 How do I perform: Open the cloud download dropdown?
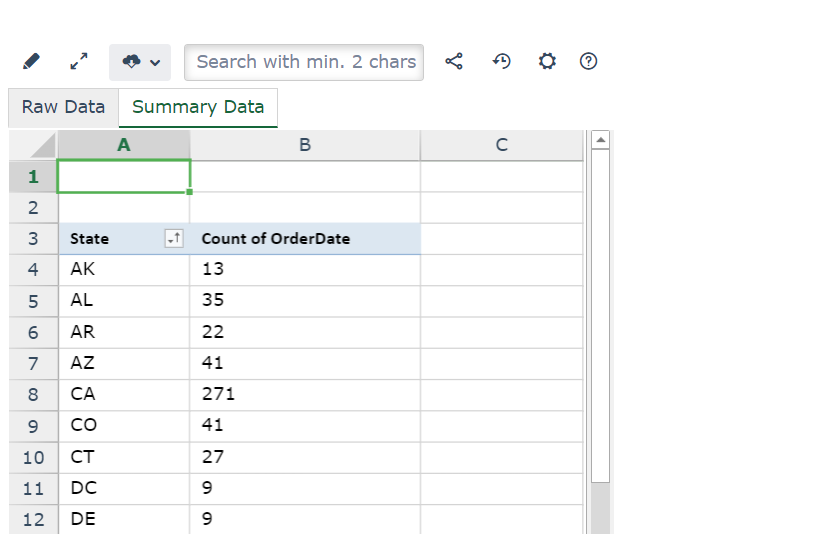coord(140,63)
